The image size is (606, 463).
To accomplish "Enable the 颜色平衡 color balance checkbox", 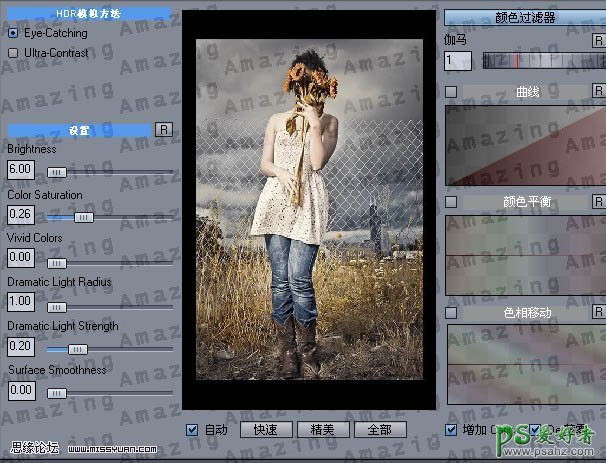I will (x=451, y=202).
